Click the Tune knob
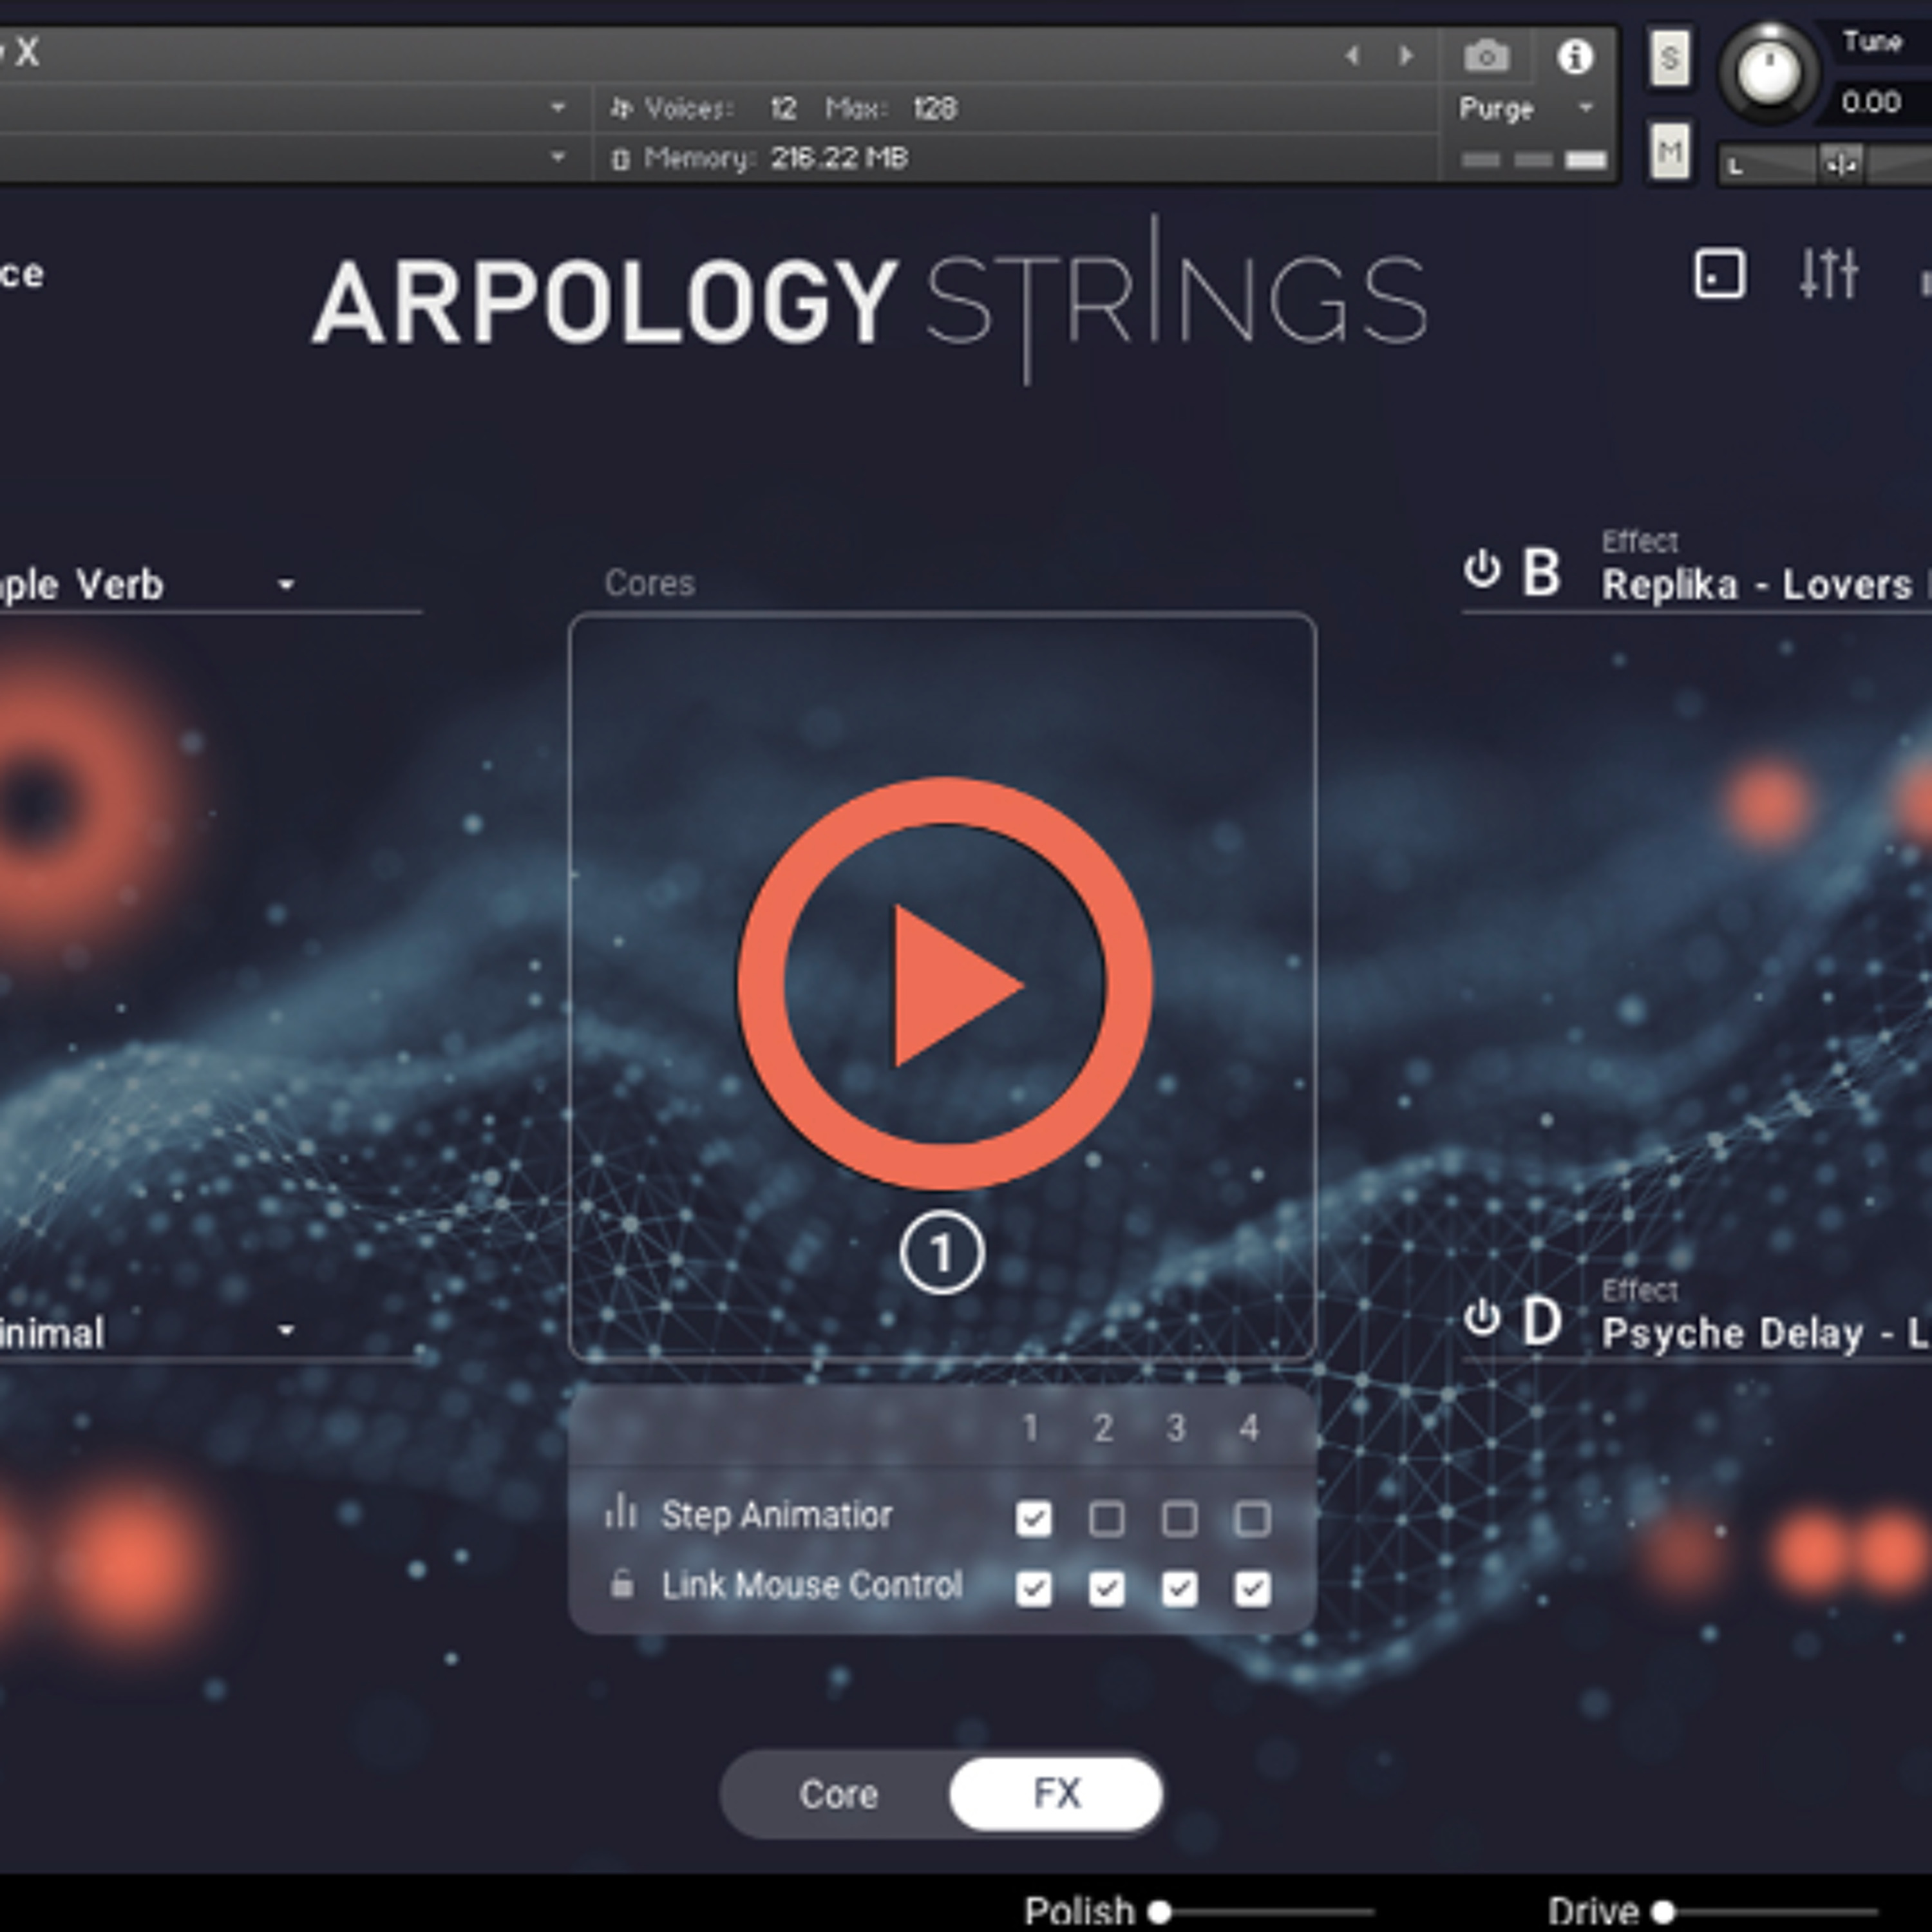Viewport: 1932px width, 1932px height. pos(1768,72)
